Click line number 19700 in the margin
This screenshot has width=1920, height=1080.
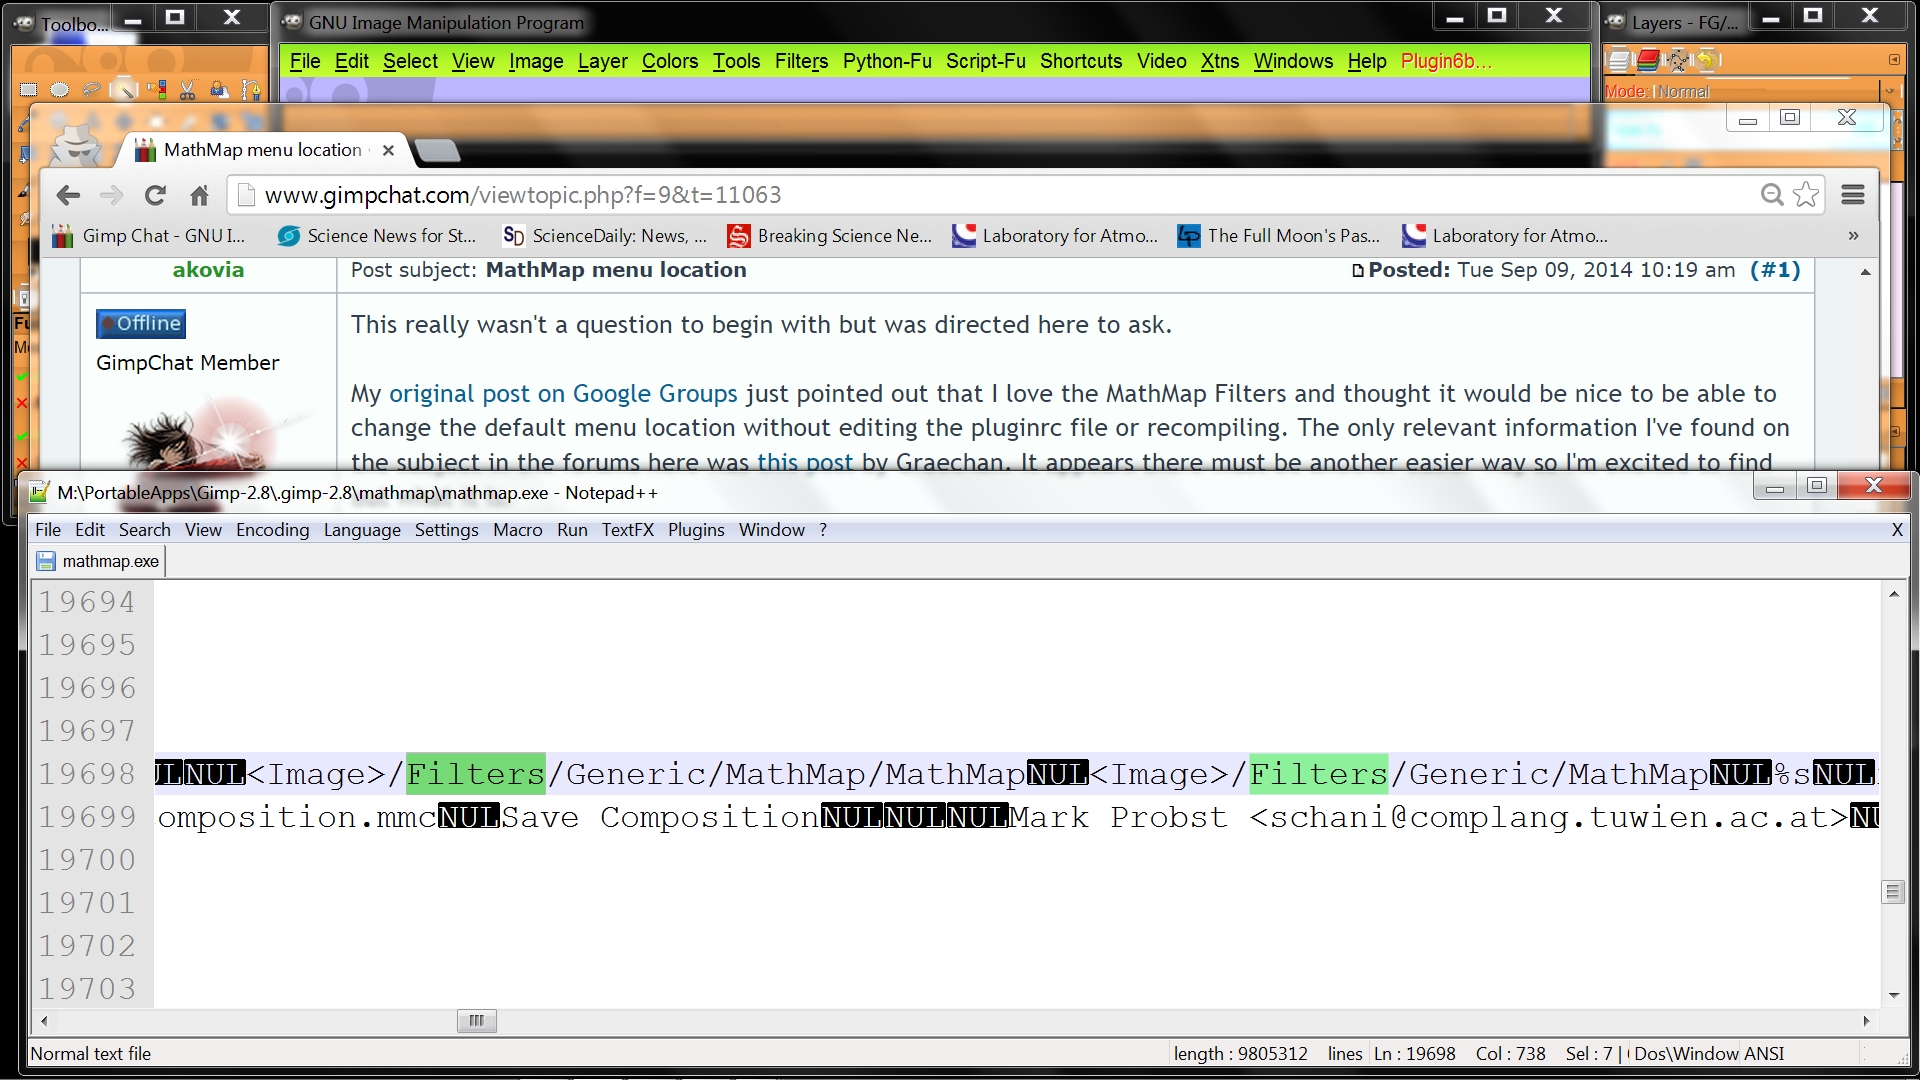coord(87,860)
